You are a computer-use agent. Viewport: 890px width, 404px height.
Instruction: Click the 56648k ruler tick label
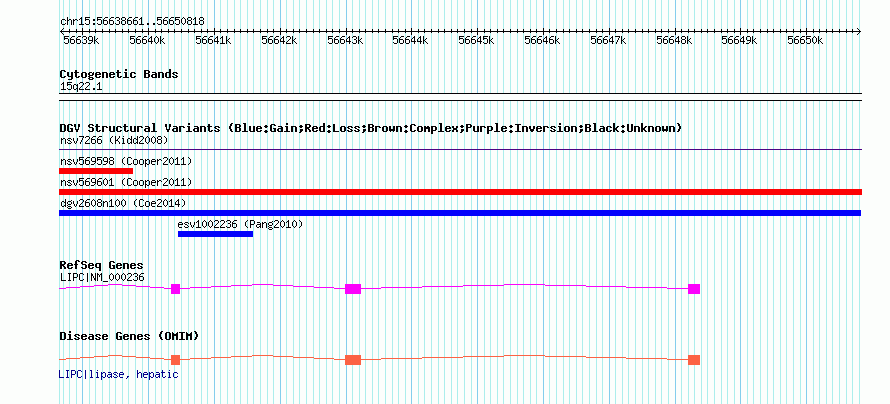(x=674, y=40)
